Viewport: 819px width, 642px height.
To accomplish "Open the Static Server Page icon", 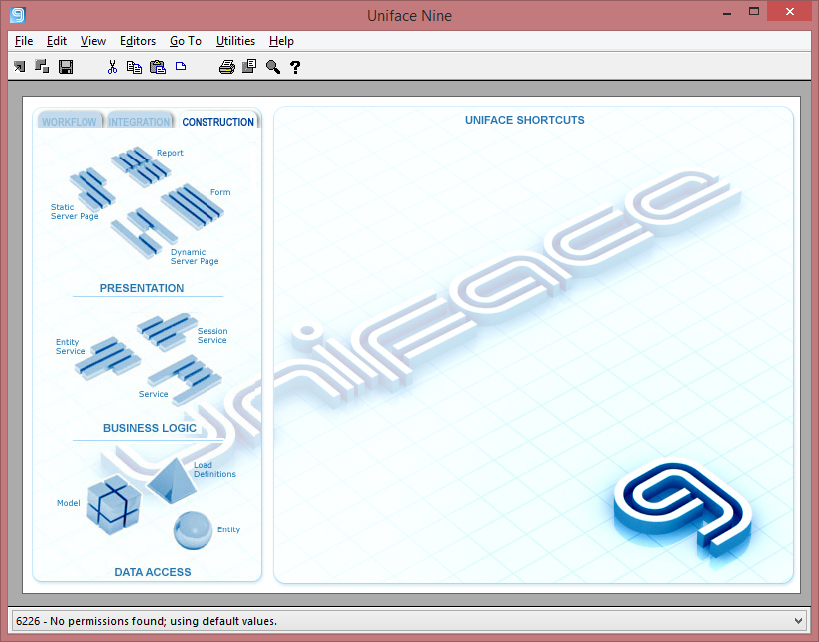I will click(x=93, y=188).
